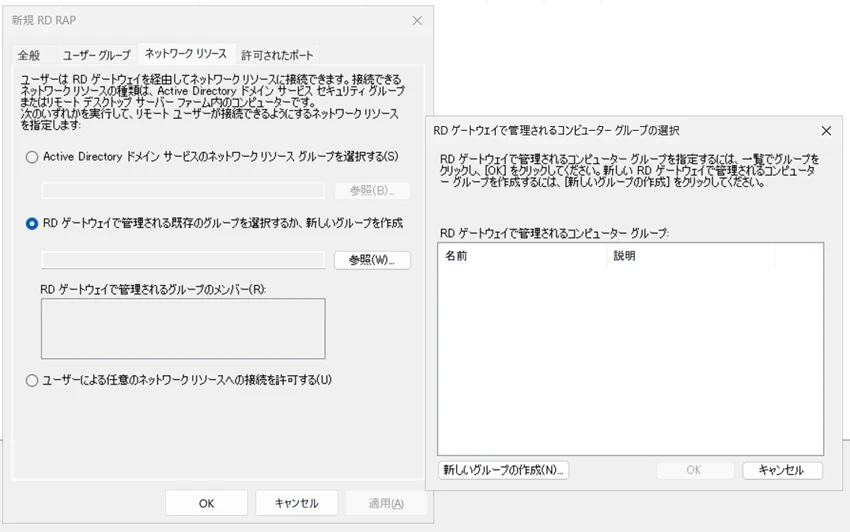The height and width of the screenshot is (532, 850).
Task: Click the 名前 column header
Action: point(522,256)
